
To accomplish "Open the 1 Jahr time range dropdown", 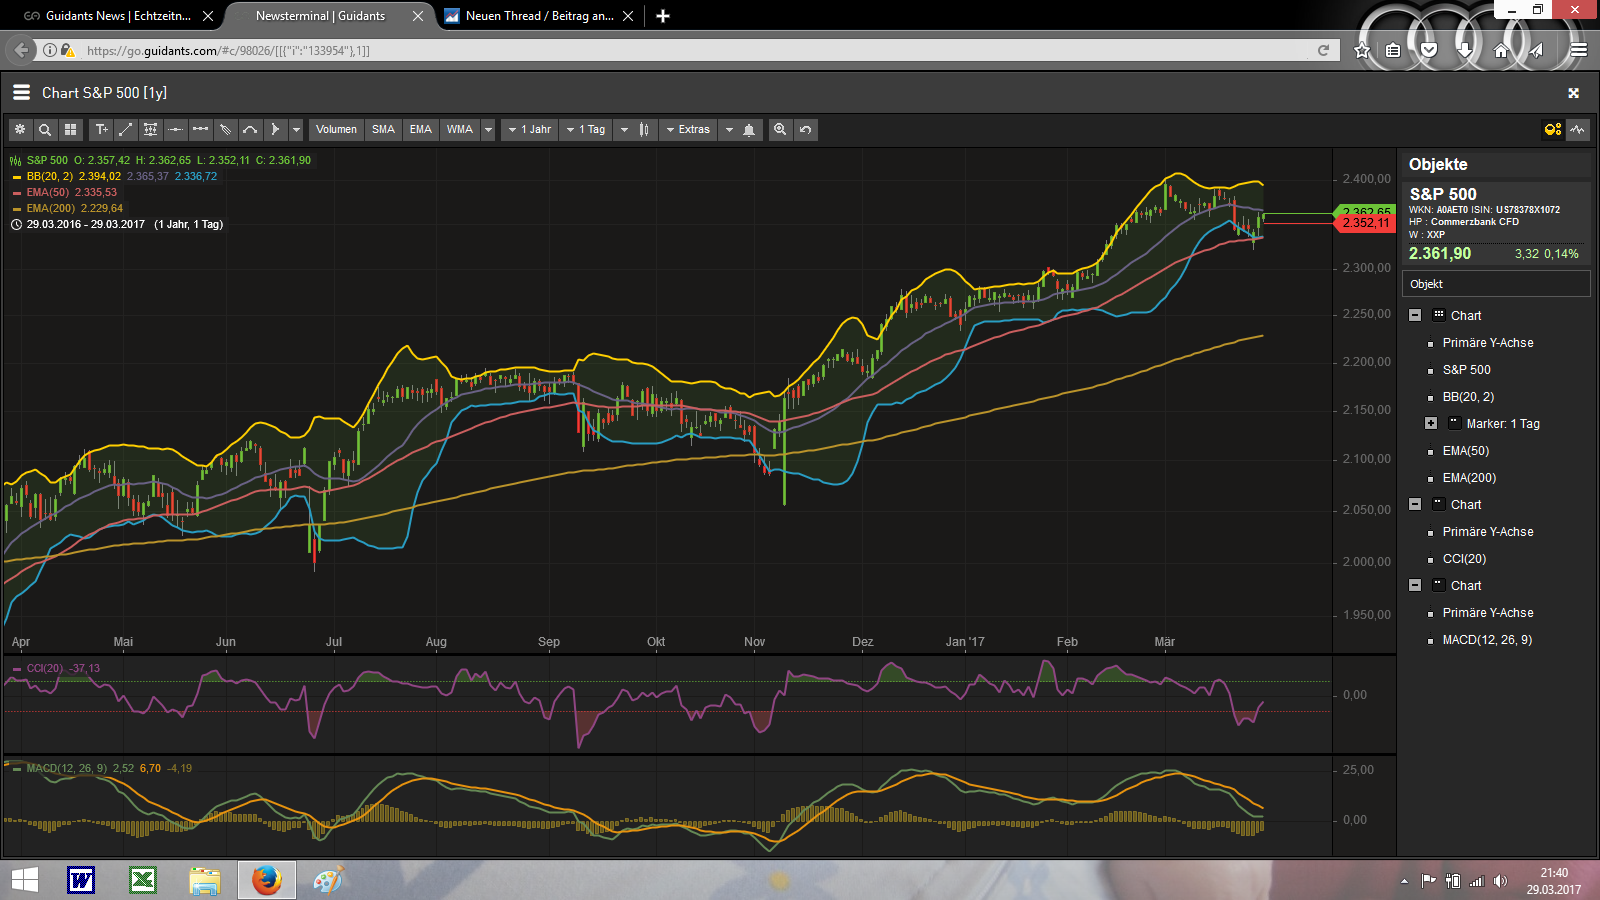I will tap(530, 129).
